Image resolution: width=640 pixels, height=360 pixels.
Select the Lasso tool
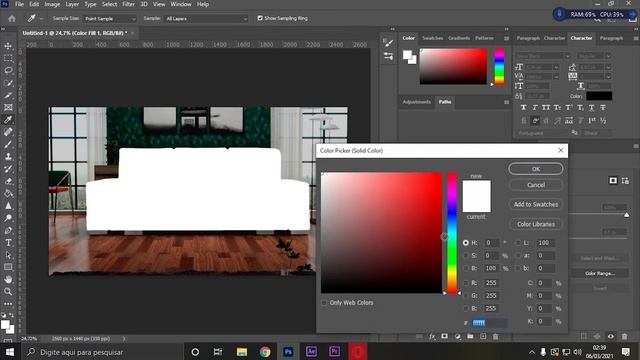pos(8,71)
